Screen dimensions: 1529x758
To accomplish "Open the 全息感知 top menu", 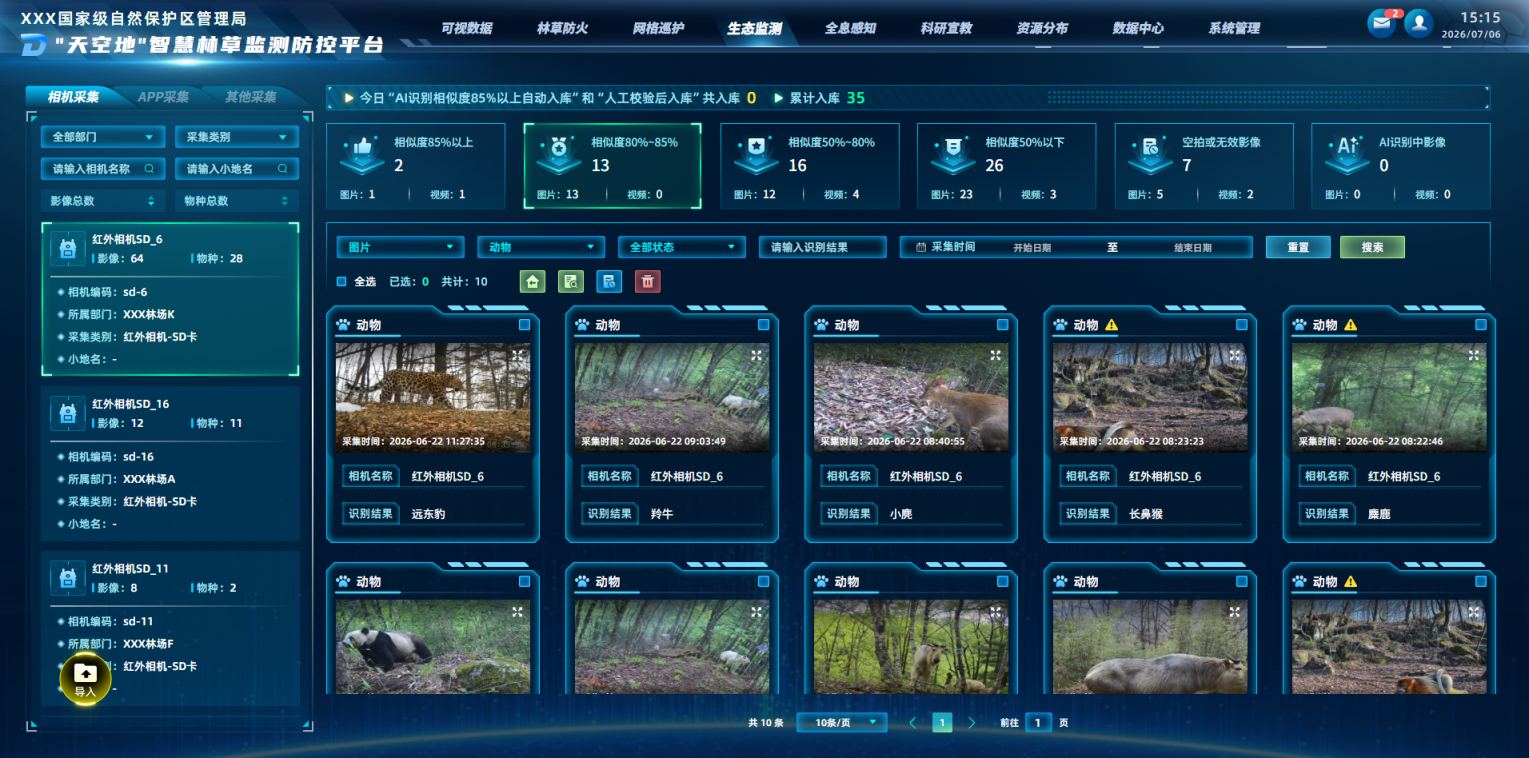I will pyautogui.click(x=851, y=28).
